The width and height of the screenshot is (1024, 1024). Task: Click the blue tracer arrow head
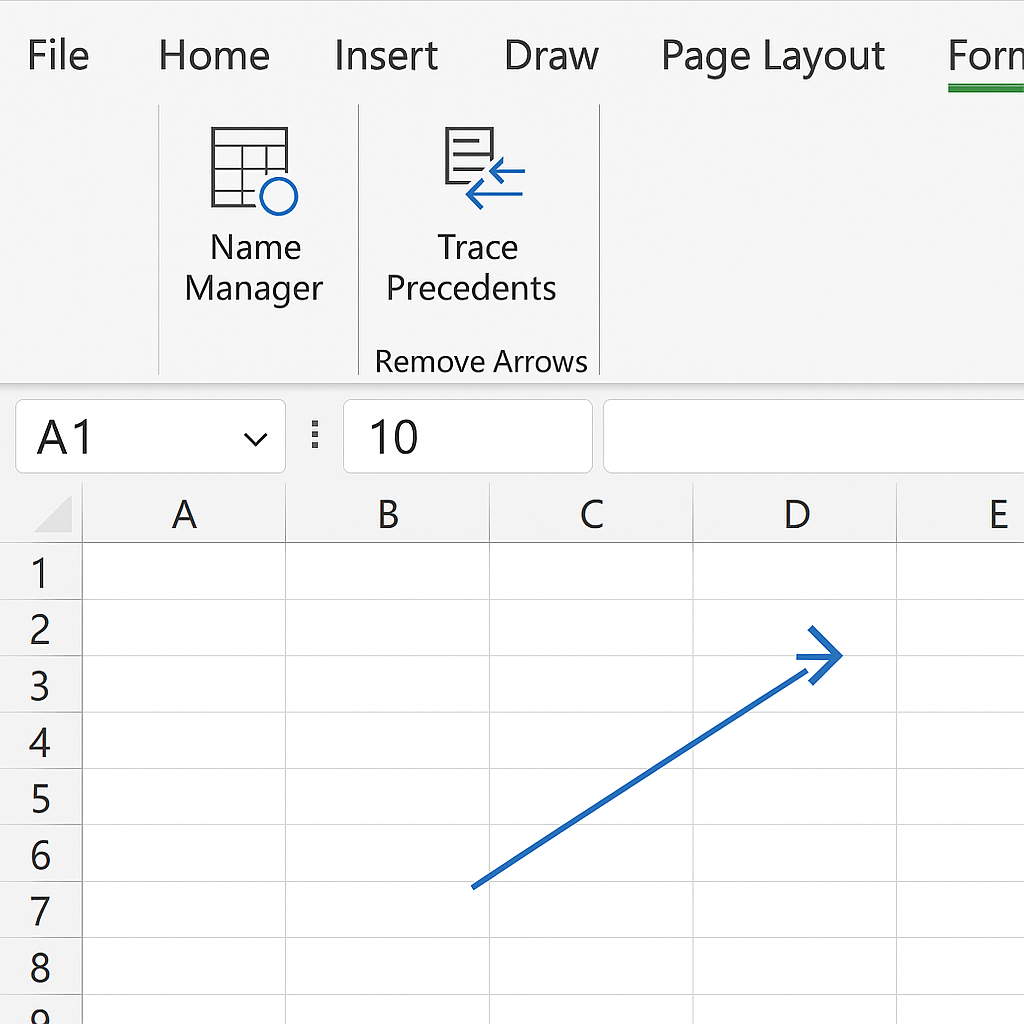click(x=824, y=655)
